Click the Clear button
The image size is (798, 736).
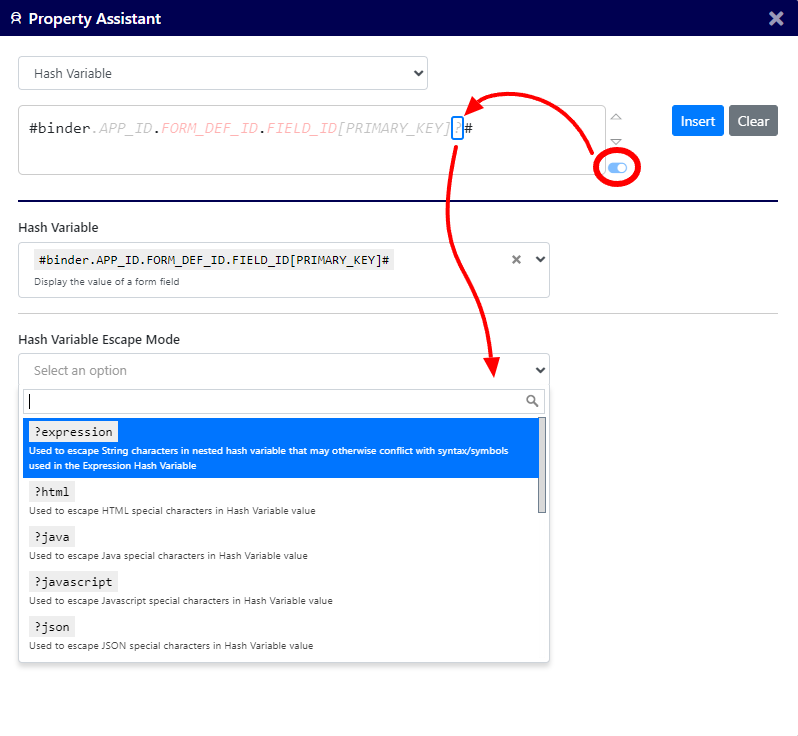click(x=753, y=121)
